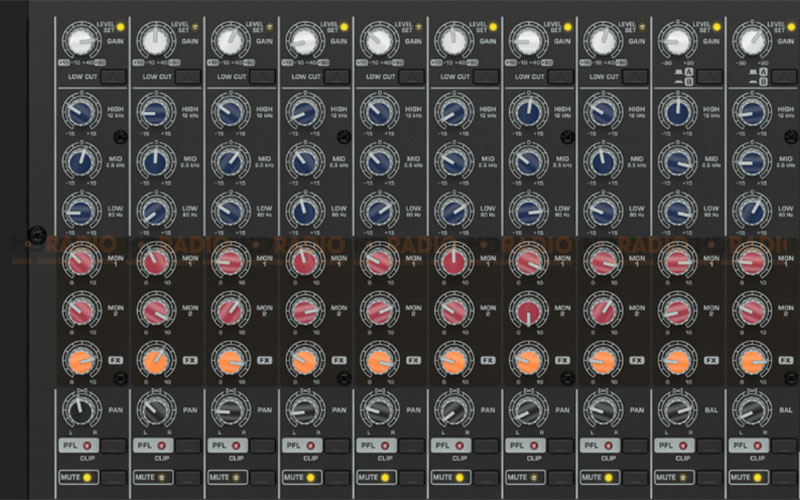
Task: Select the MON 2 knob on the seventh channel
Action: (x=528, y=310)
